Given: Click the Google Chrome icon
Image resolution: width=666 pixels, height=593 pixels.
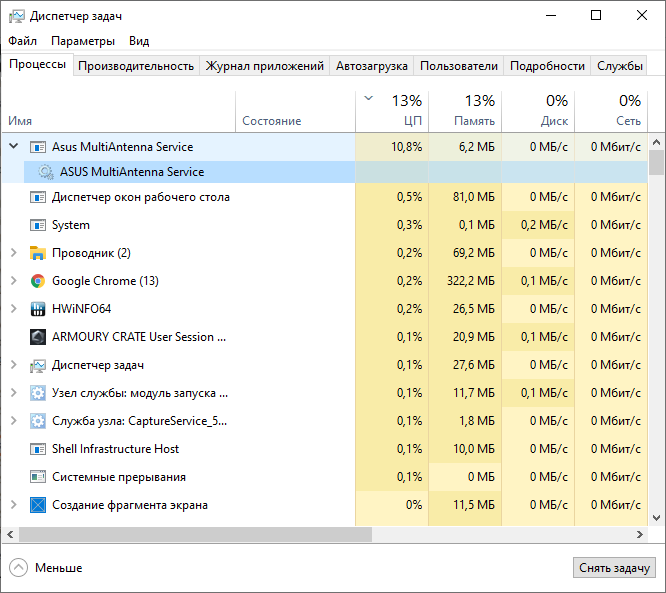Looking at the screenshot, I should point(38,281).
